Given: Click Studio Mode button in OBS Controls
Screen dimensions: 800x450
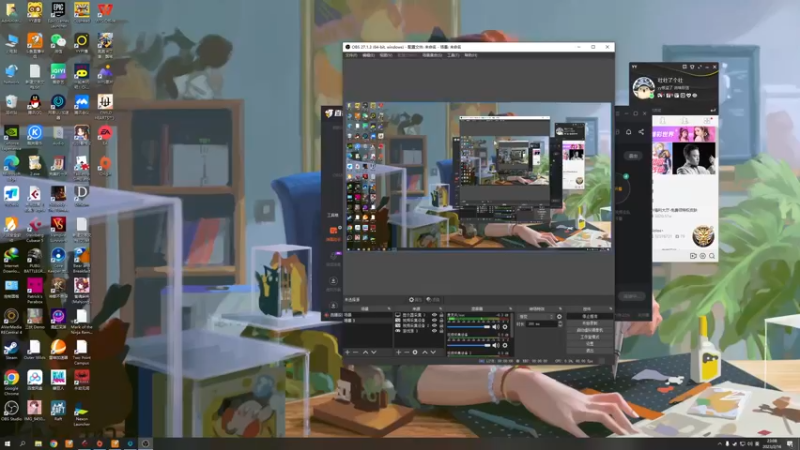Looking at the screenshot, I should click(x=590, y=337).
